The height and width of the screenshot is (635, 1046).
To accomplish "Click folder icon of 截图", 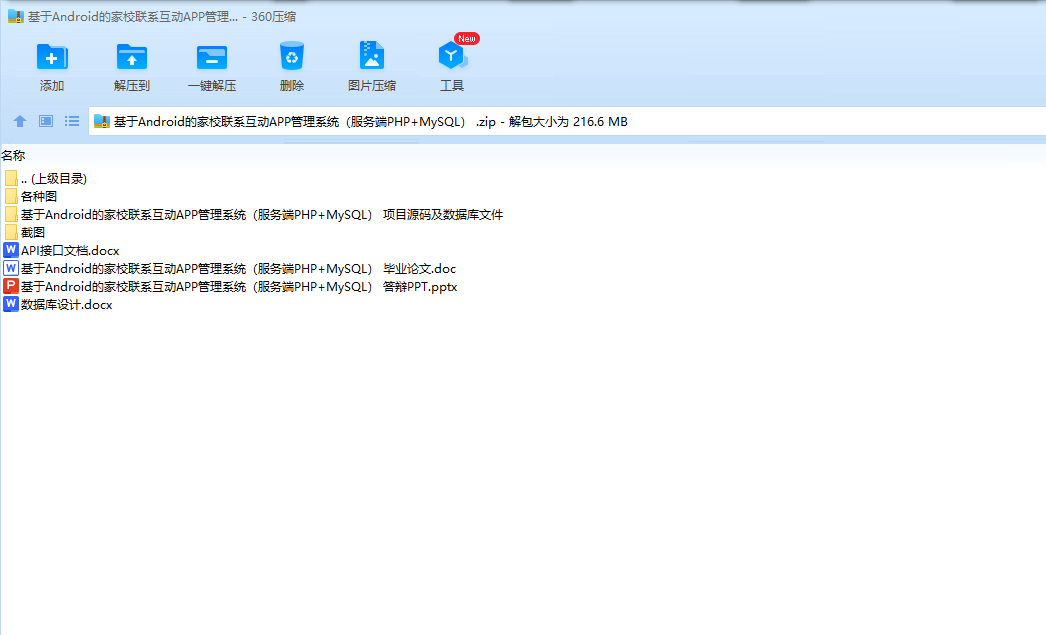I will [x=11, y=232].
